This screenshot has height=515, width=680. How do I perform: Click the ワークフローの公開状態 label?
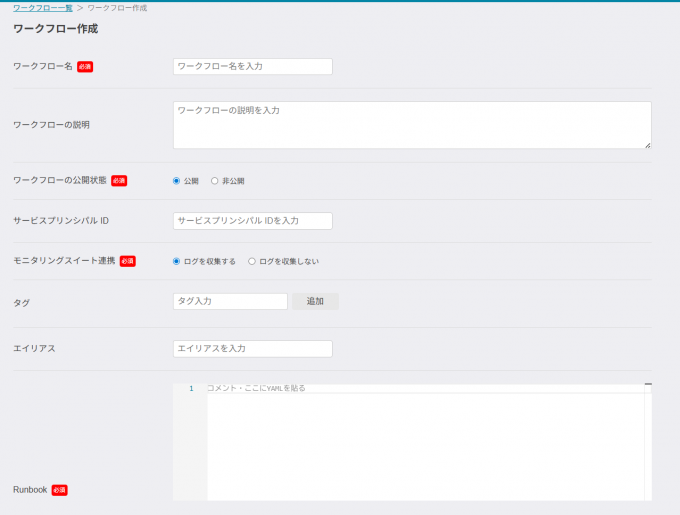[x=60, y=180]
